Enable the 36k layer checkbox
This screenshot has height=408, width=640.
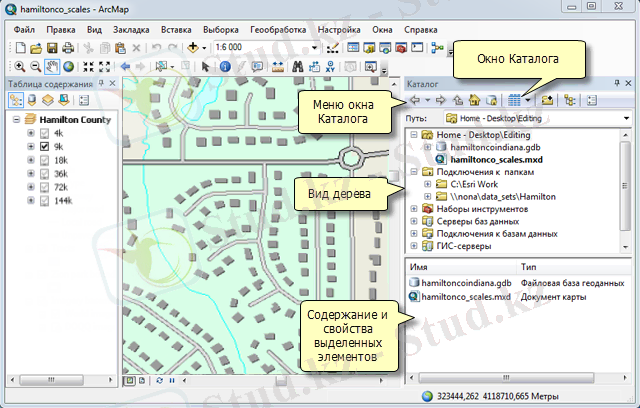(44, 174)
